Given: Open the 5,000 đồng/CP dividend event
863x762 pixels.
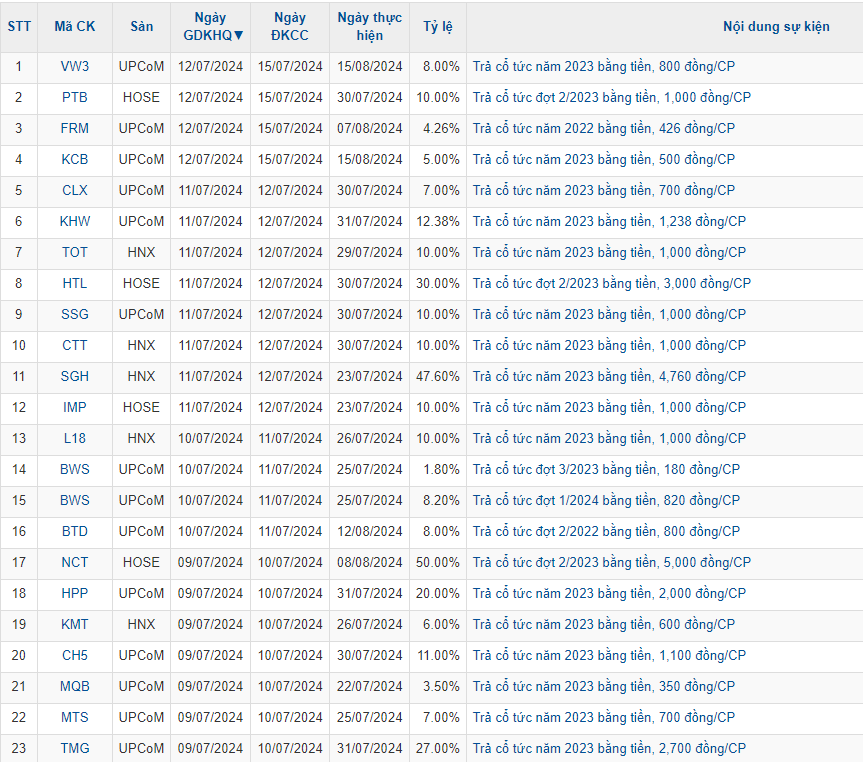Looking at the screenshot, I should coord(611,562).
